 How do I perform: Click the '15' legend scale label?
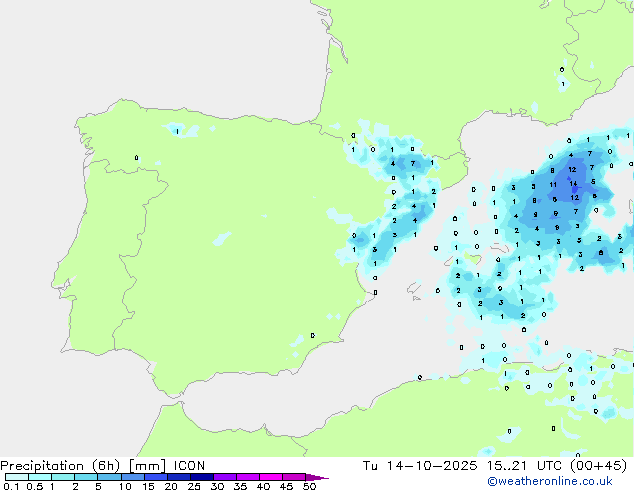click(148, 486)
